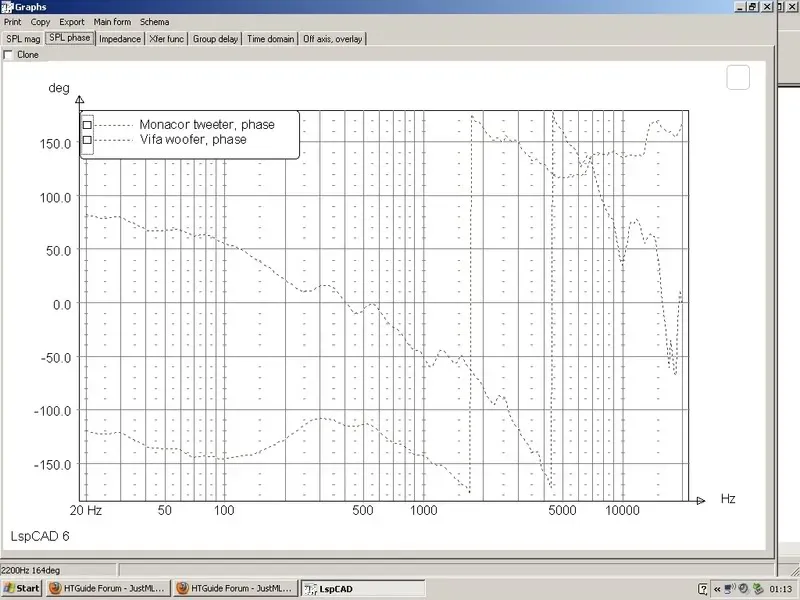The width and height of the screenshot is (800, 600).
Task: Open the Schema menu
Action: coord(154,22)
